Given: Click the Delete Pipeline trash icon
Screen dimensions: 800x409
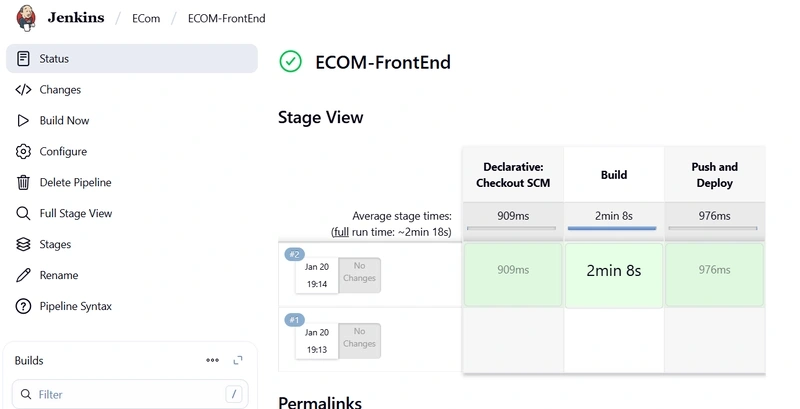Looking at the screenshot, I should click(23, 183).
